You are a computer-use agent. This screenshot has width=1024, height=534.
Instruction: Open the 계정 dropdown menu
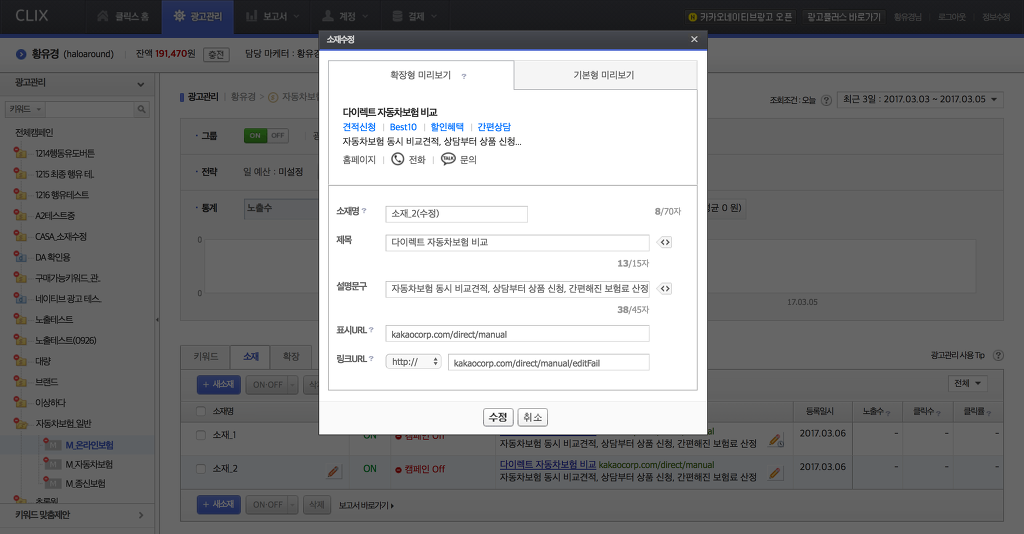click(x=346, y=16)
